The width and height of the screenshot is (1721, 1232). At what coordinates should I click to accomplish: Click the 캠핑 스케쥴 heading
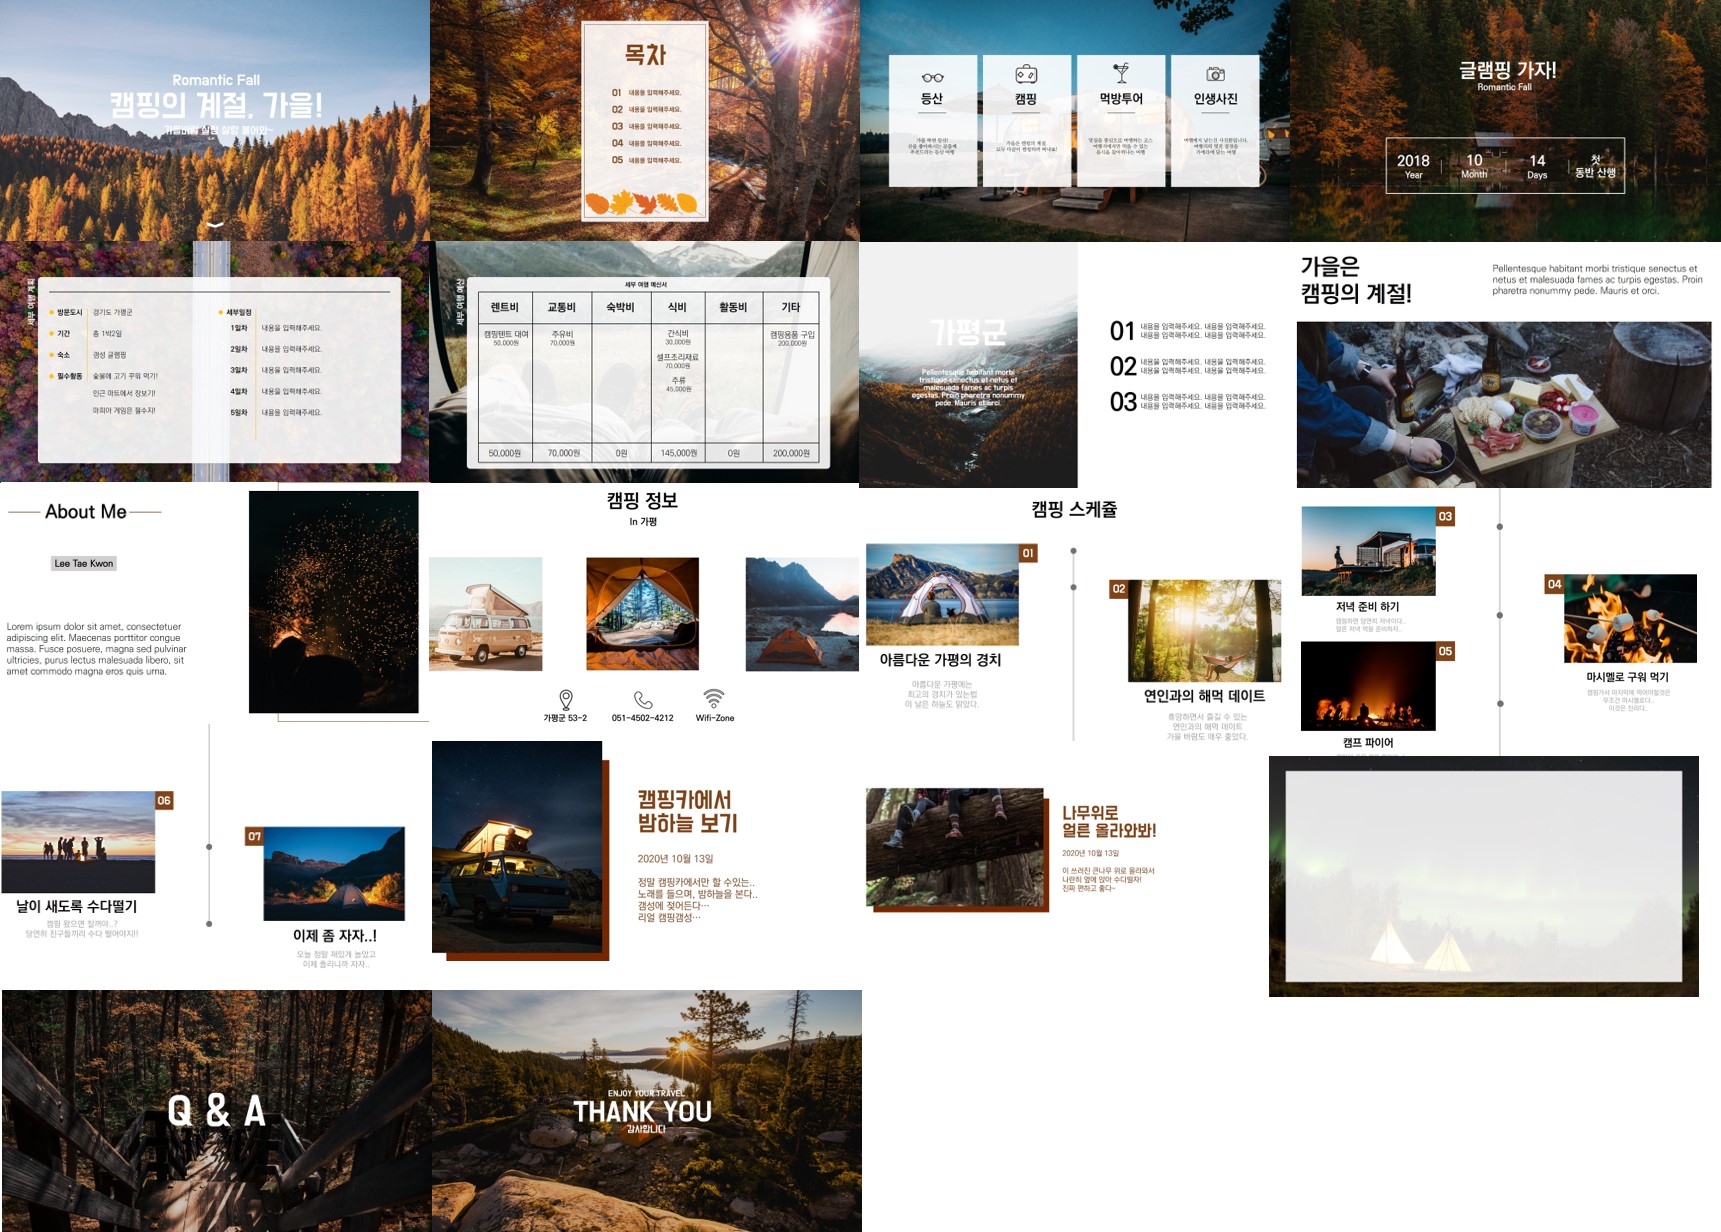[1074, 509]
